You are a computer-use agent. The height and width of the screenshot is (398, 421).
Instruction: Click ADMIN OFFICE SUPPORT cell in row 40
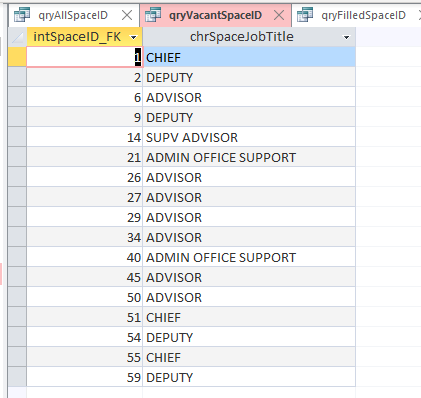pos(249,257)
